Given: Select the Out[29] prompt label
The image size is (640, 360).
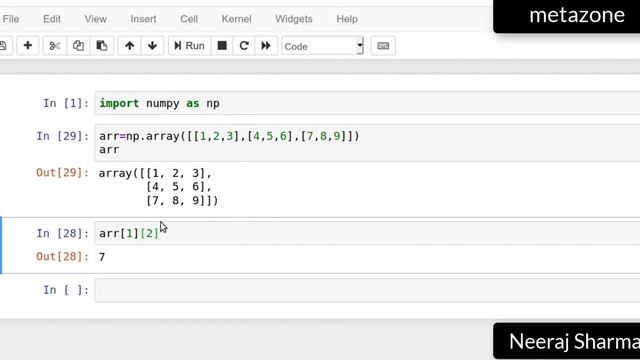Looking at the screenshot, I should [x=62, y=173].
